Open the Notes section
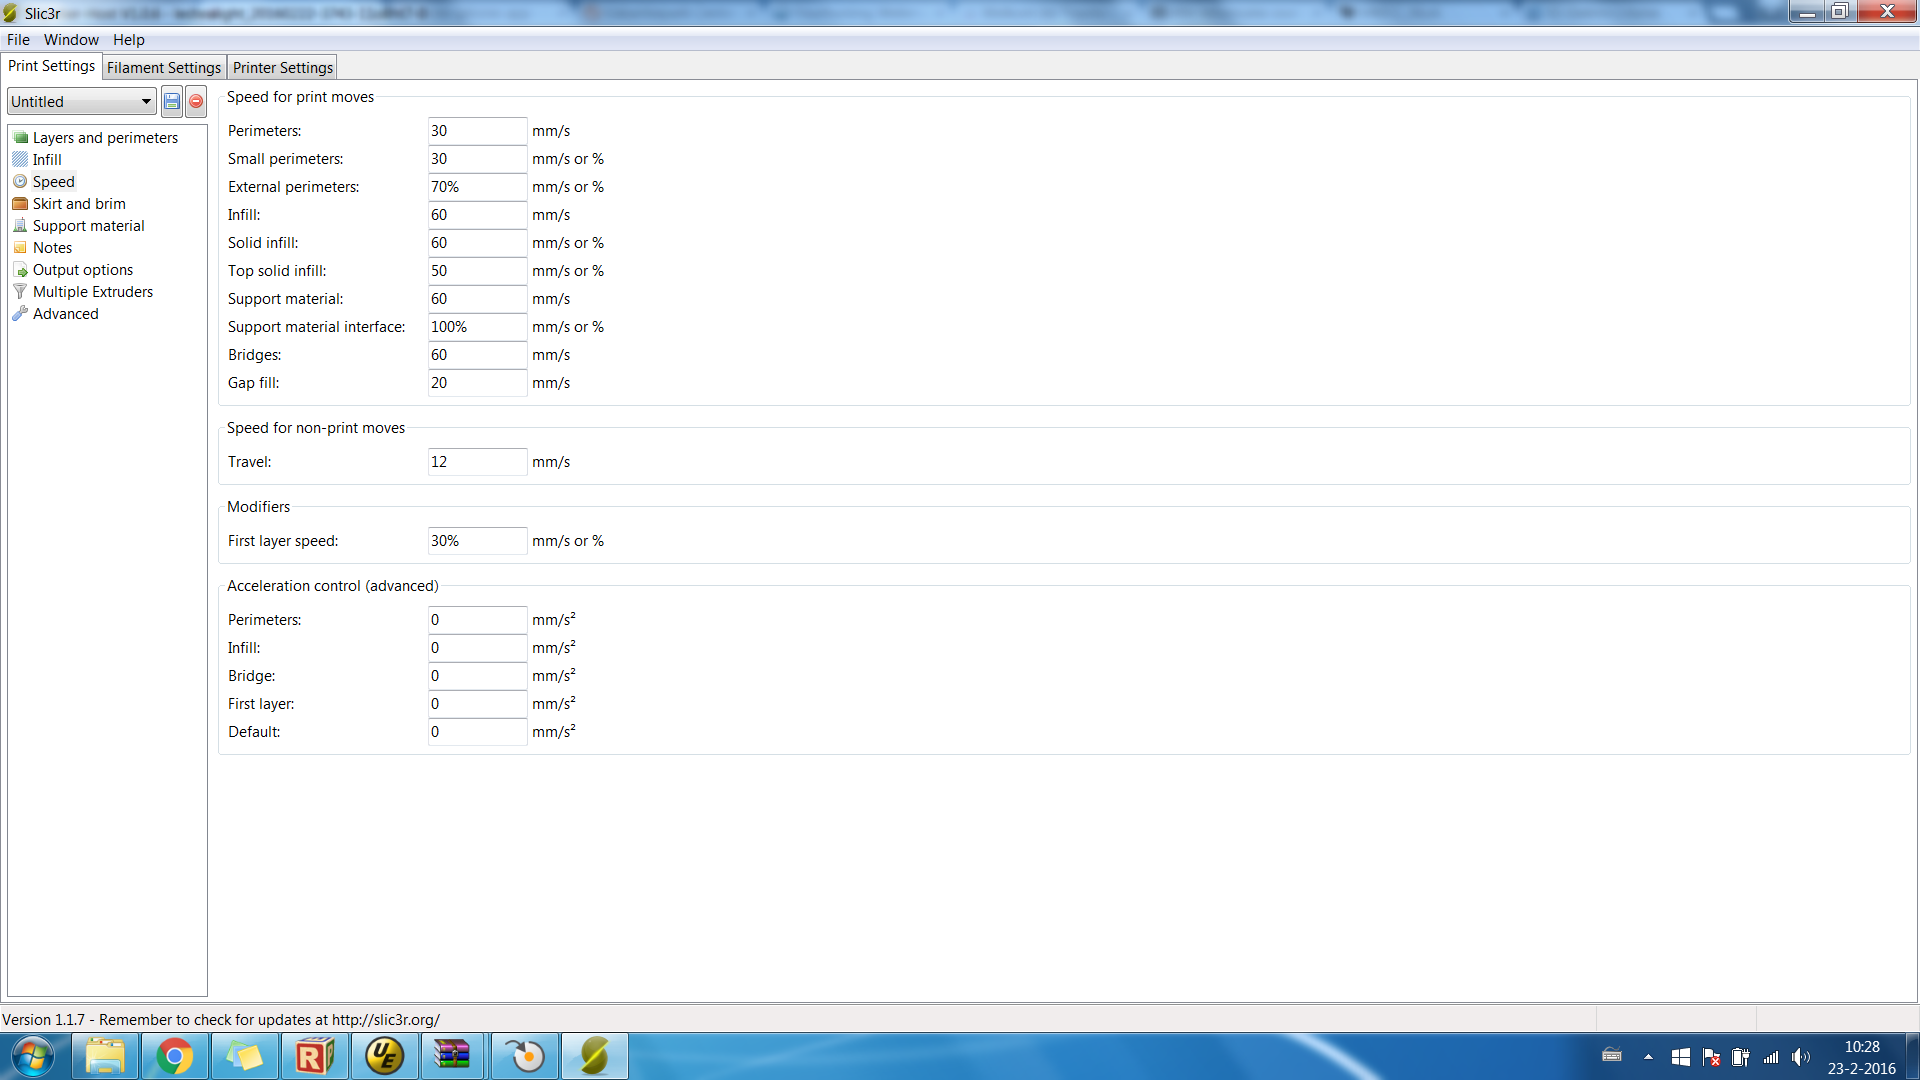1920x1080 pixels. [x=52, y=248]
